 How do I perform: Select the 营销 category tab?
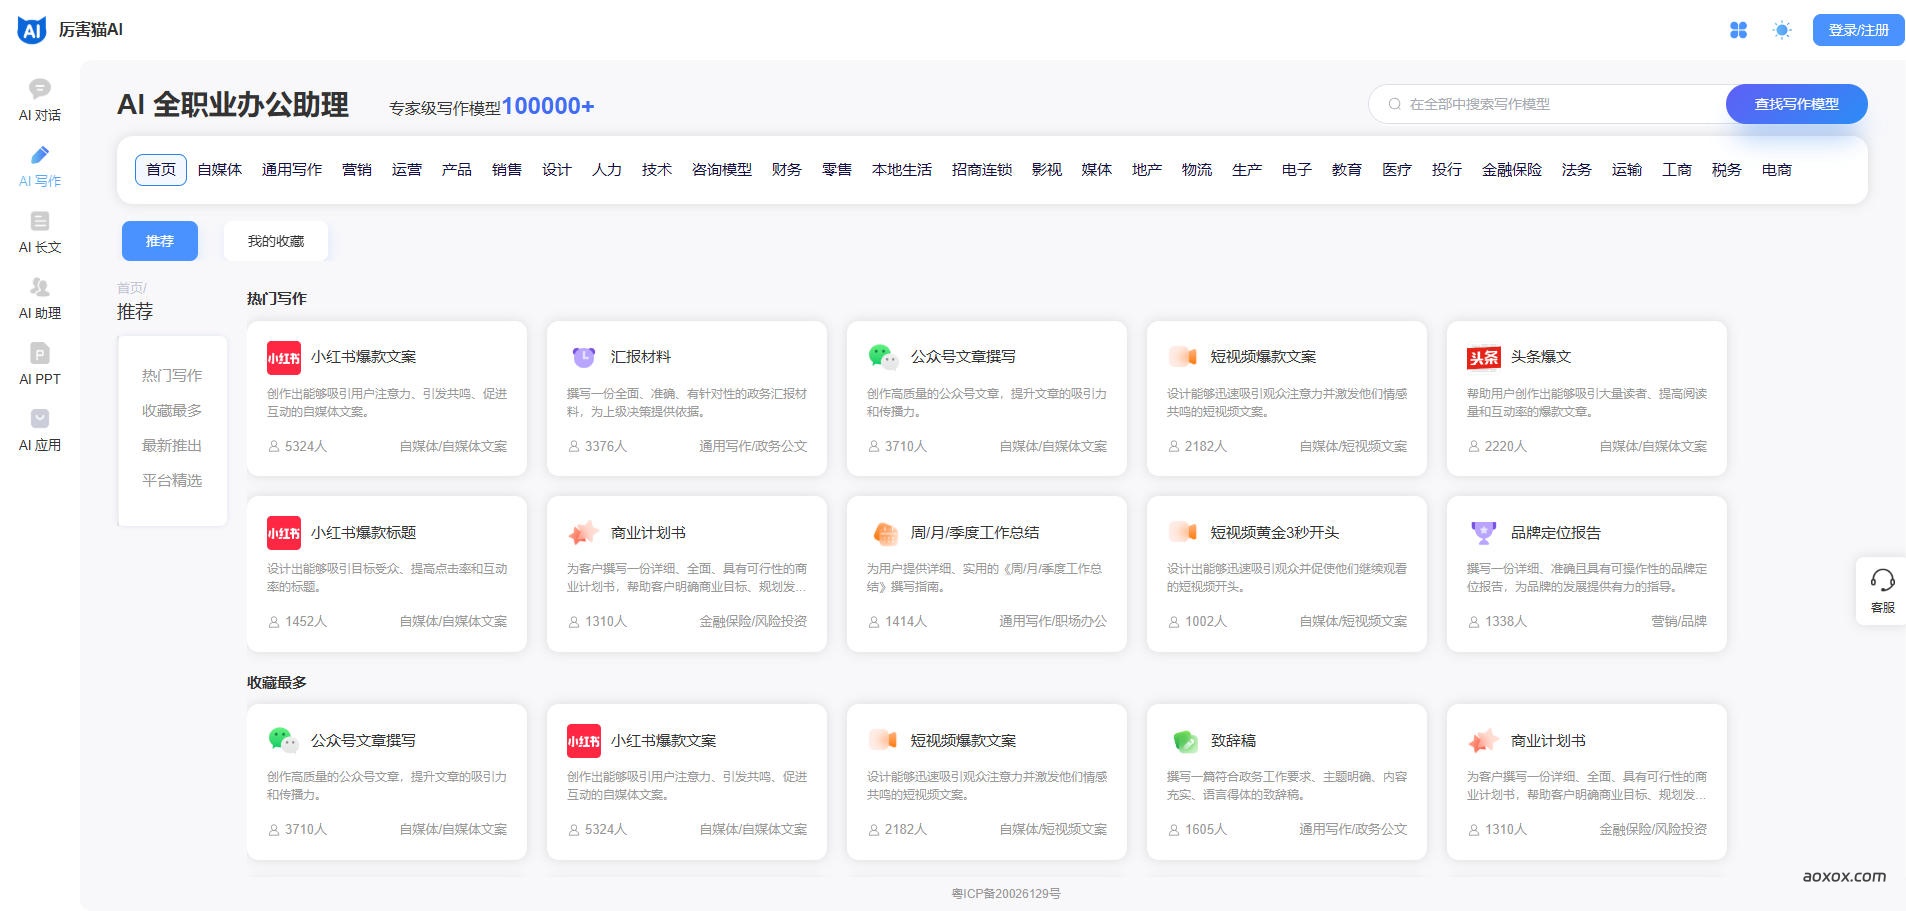click(x=356, y=170)
